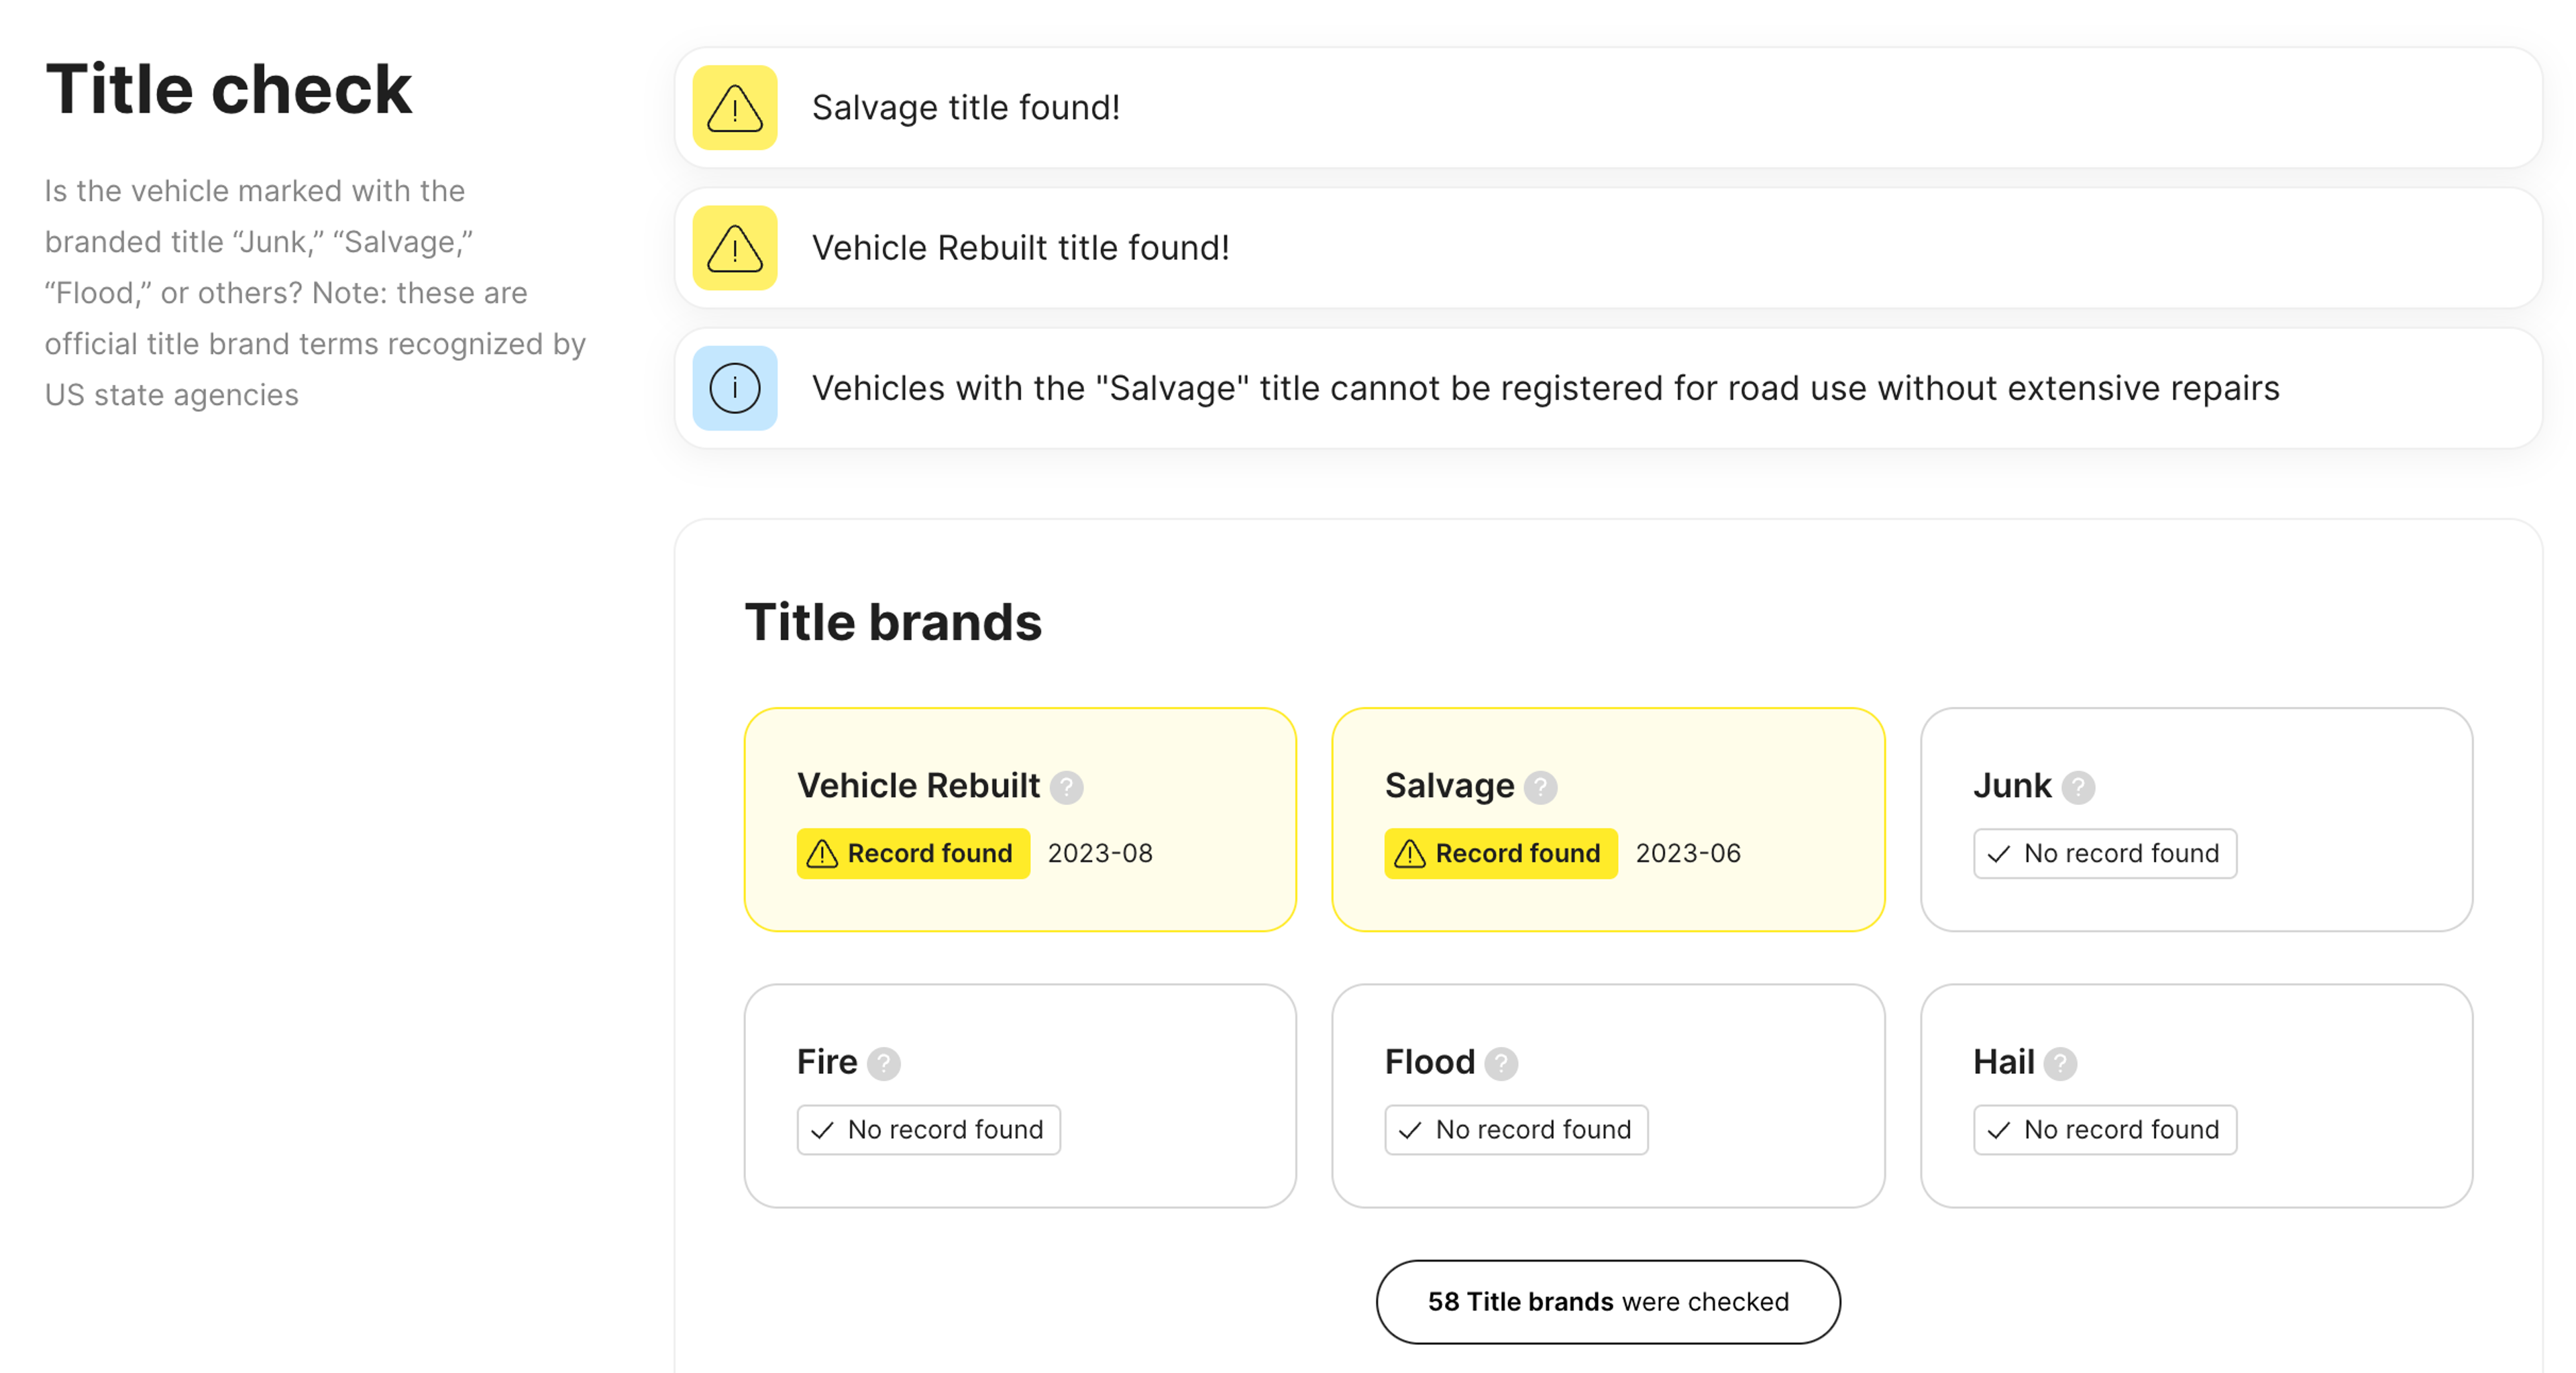Open the Vehicle Rebuilt help question mark
2576x1373 pixels.
pos(1066,788)
